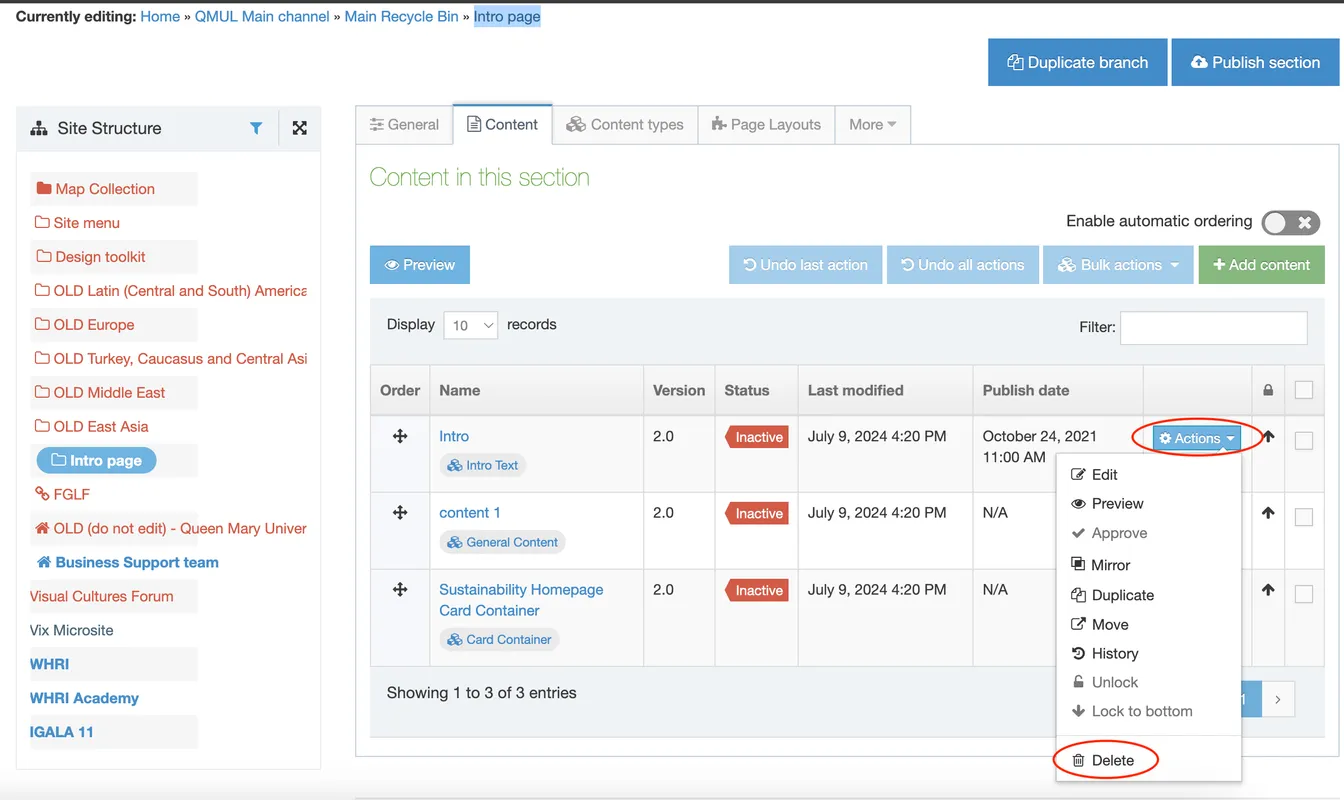
Task: Open the Display records count dropdown
Action: pyautogui.click(x=470, y=325)
